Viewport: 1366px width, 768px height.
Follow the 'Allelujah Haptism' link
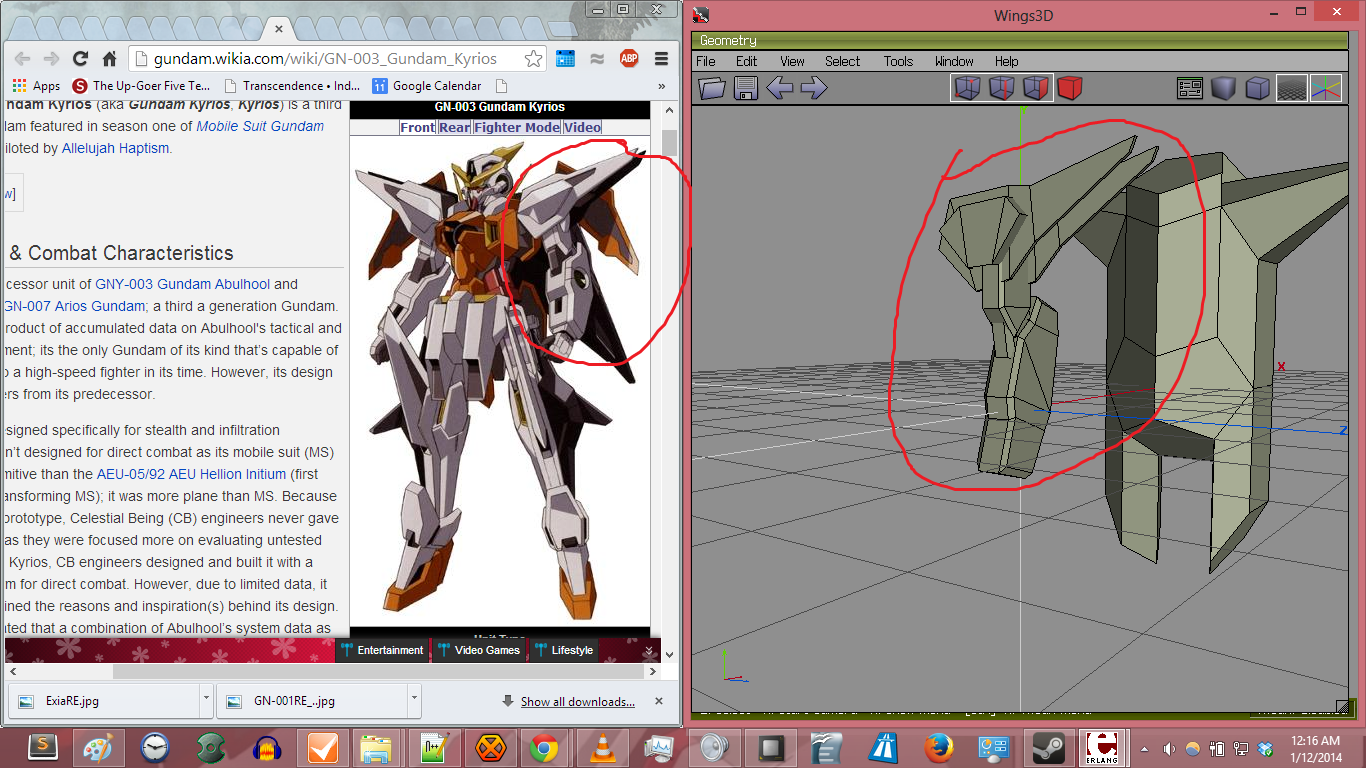tap(115, 148)
